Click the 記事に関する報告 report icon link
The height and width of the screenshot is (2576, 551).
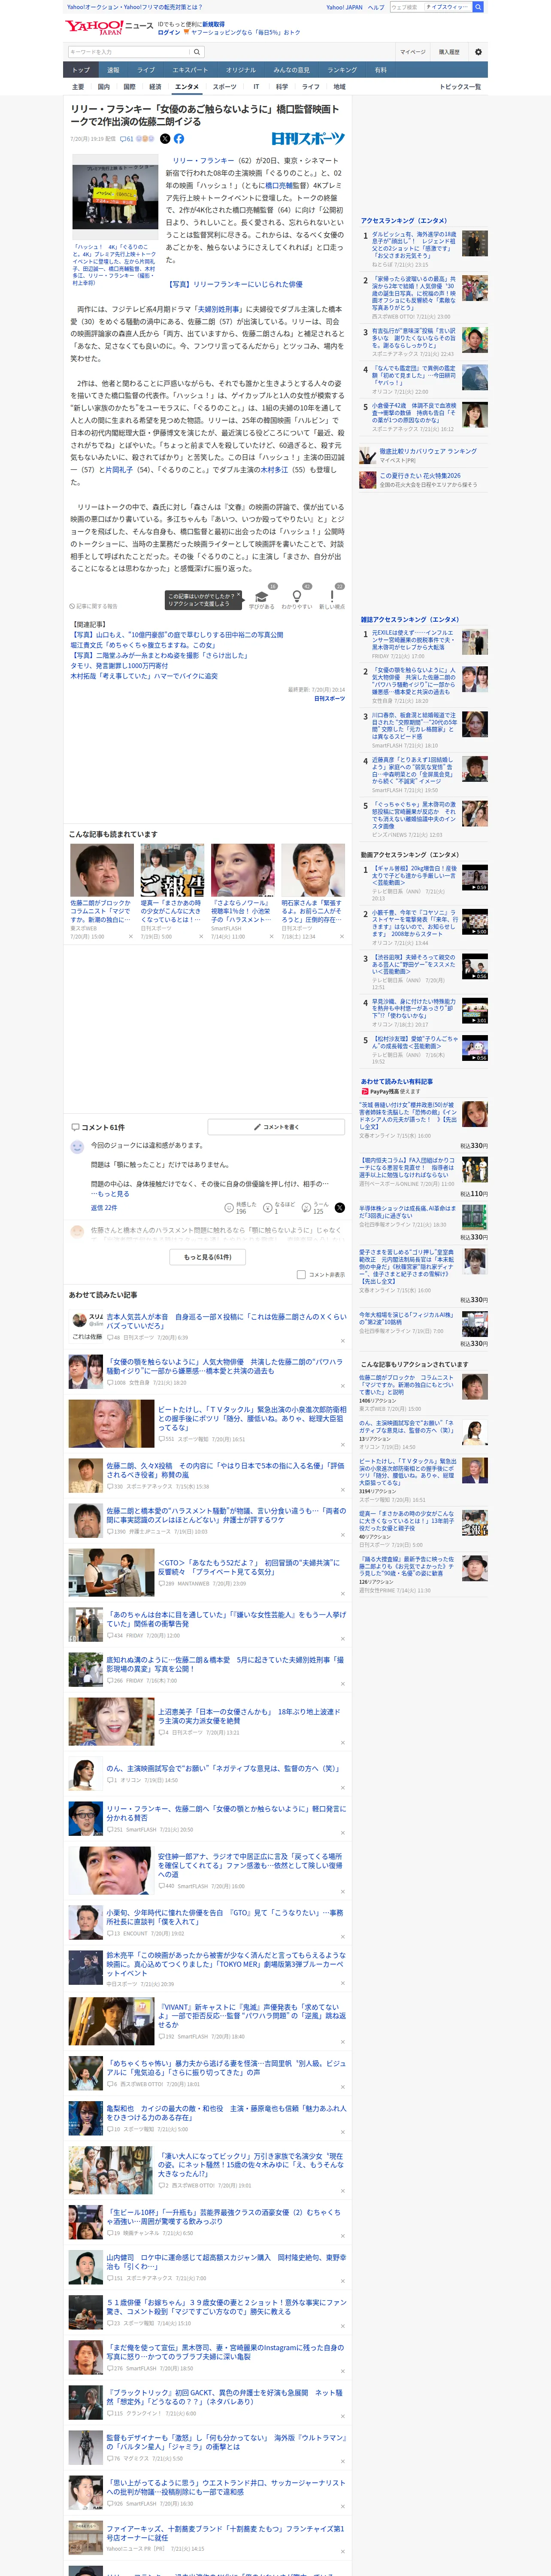click(94, 606)
